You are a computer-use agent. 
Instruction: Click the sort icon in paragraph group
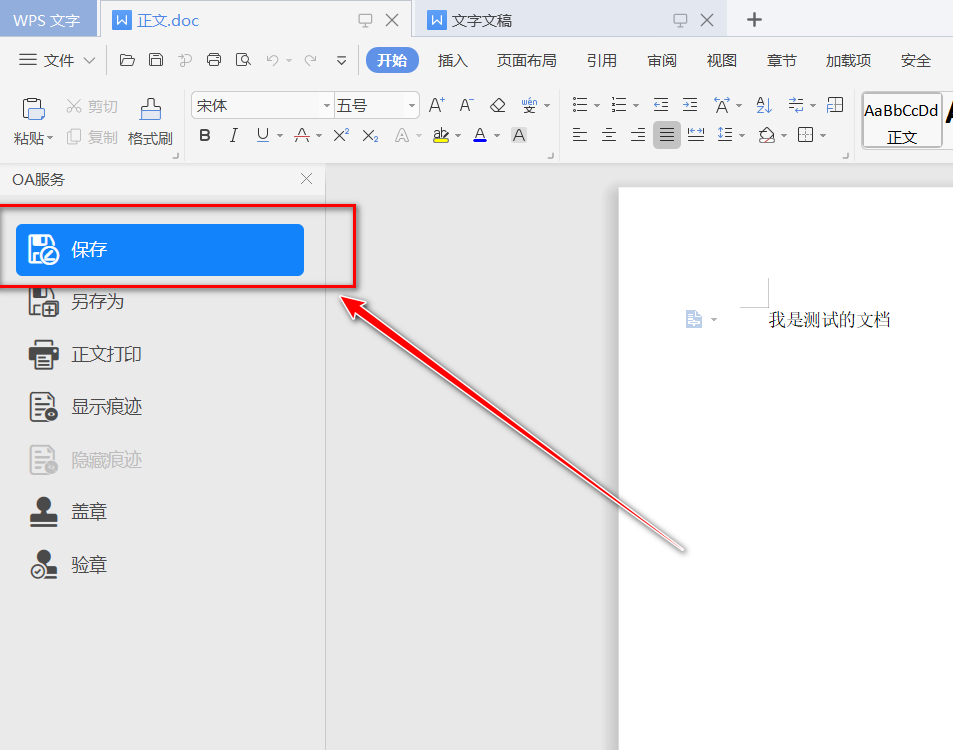(764, 105)
